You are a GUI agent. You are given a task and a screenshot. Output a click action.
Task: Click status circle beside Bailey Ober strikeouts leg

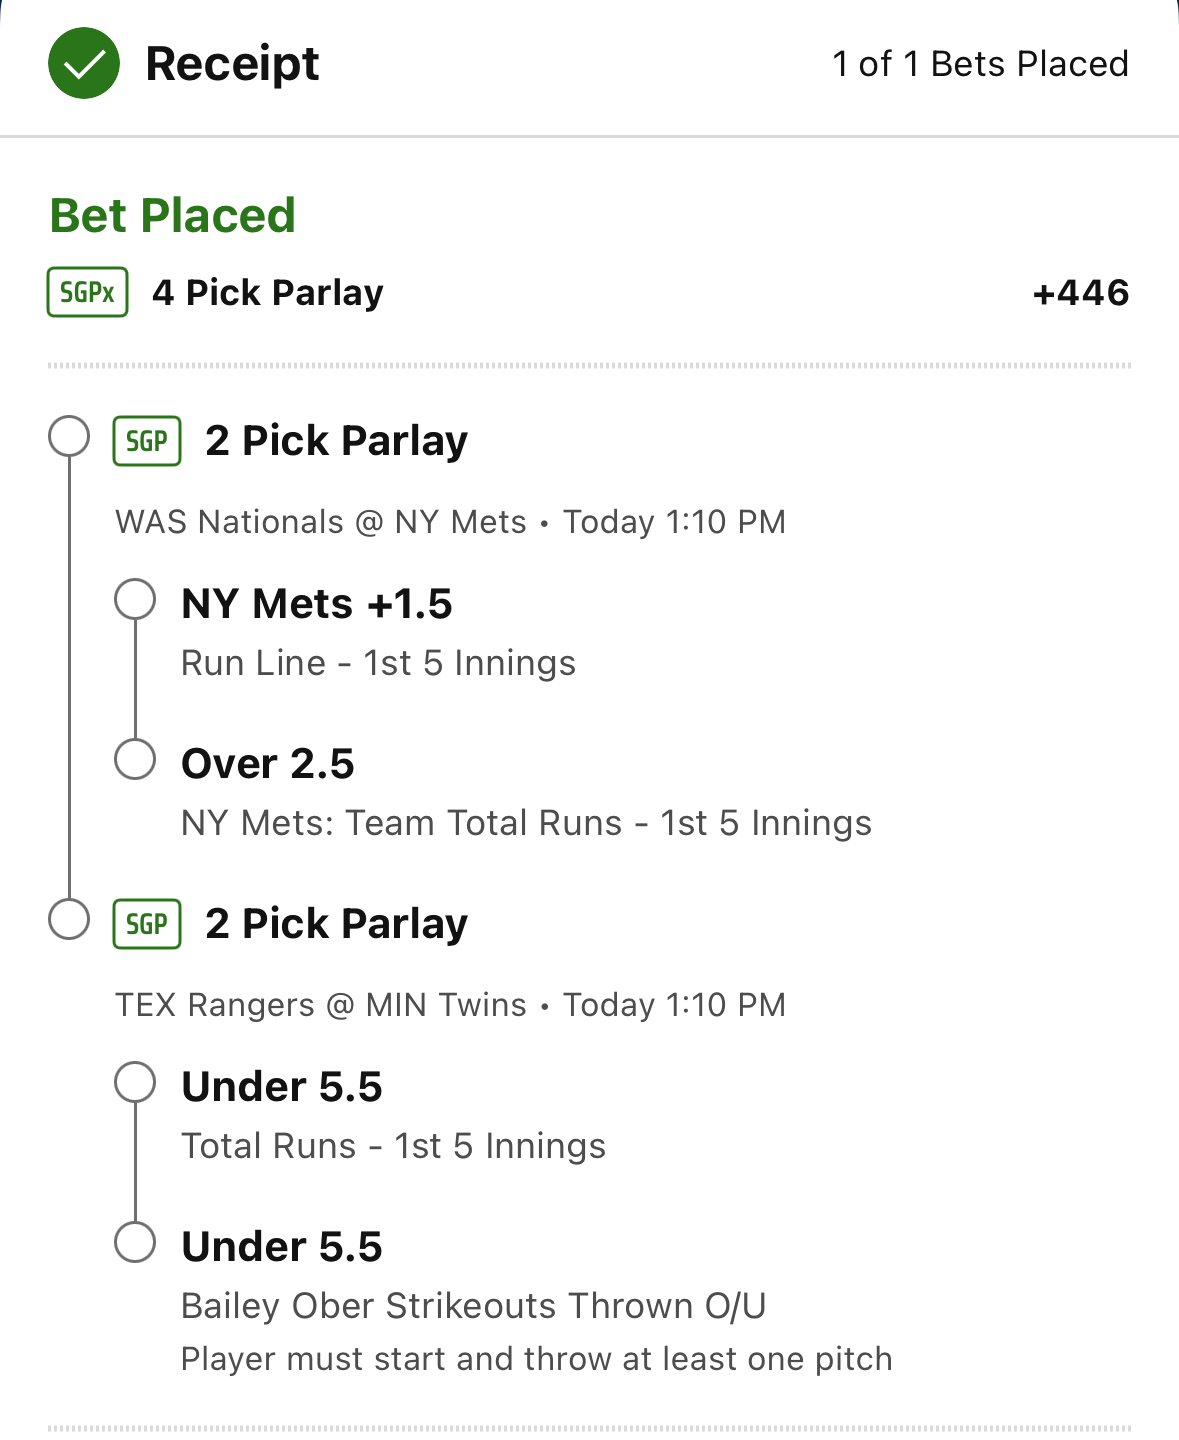135,1242
